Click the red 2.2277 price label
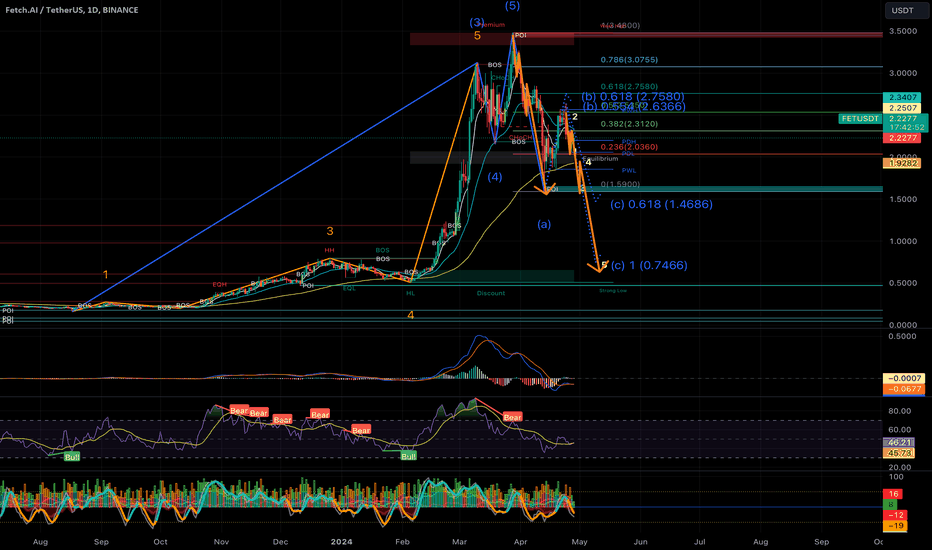The image size is (932, 550). (902, 138)
